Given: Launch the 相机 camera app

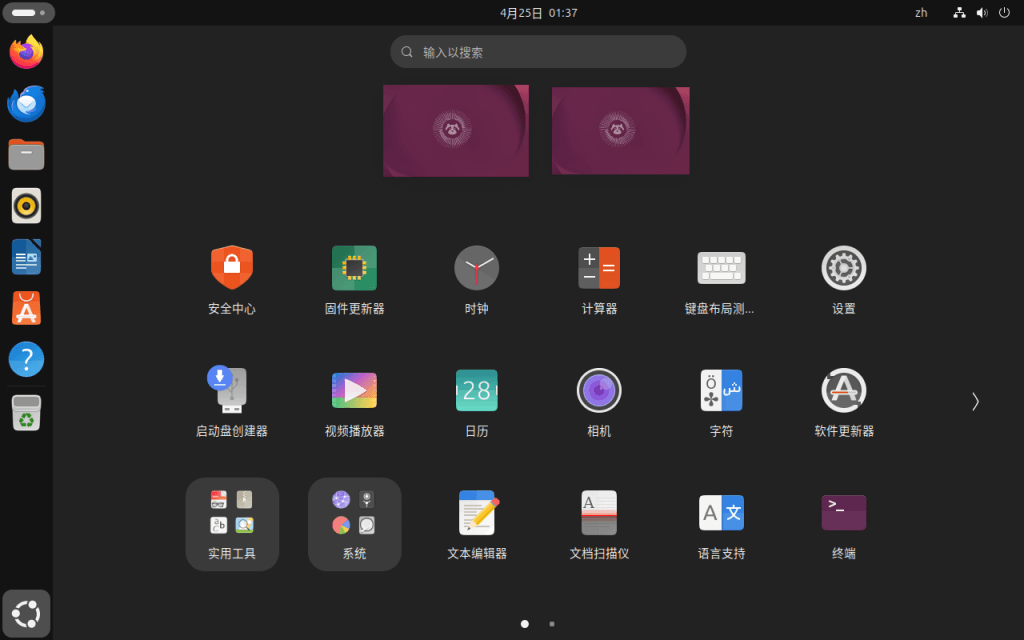Looking at the screenshot, I should point(599,402).
